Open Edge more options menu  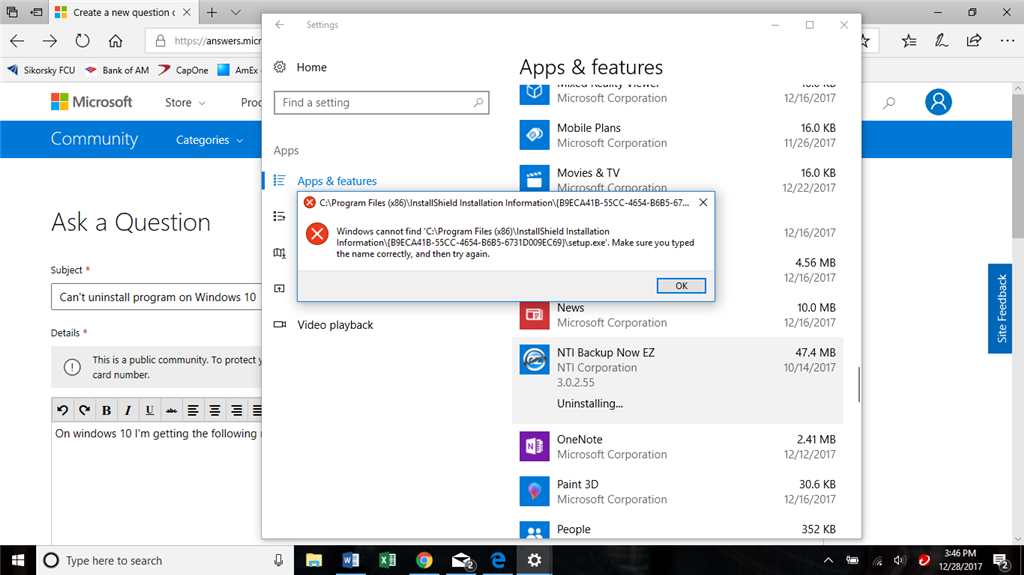pyautogui.click(x=1007, y=41)
